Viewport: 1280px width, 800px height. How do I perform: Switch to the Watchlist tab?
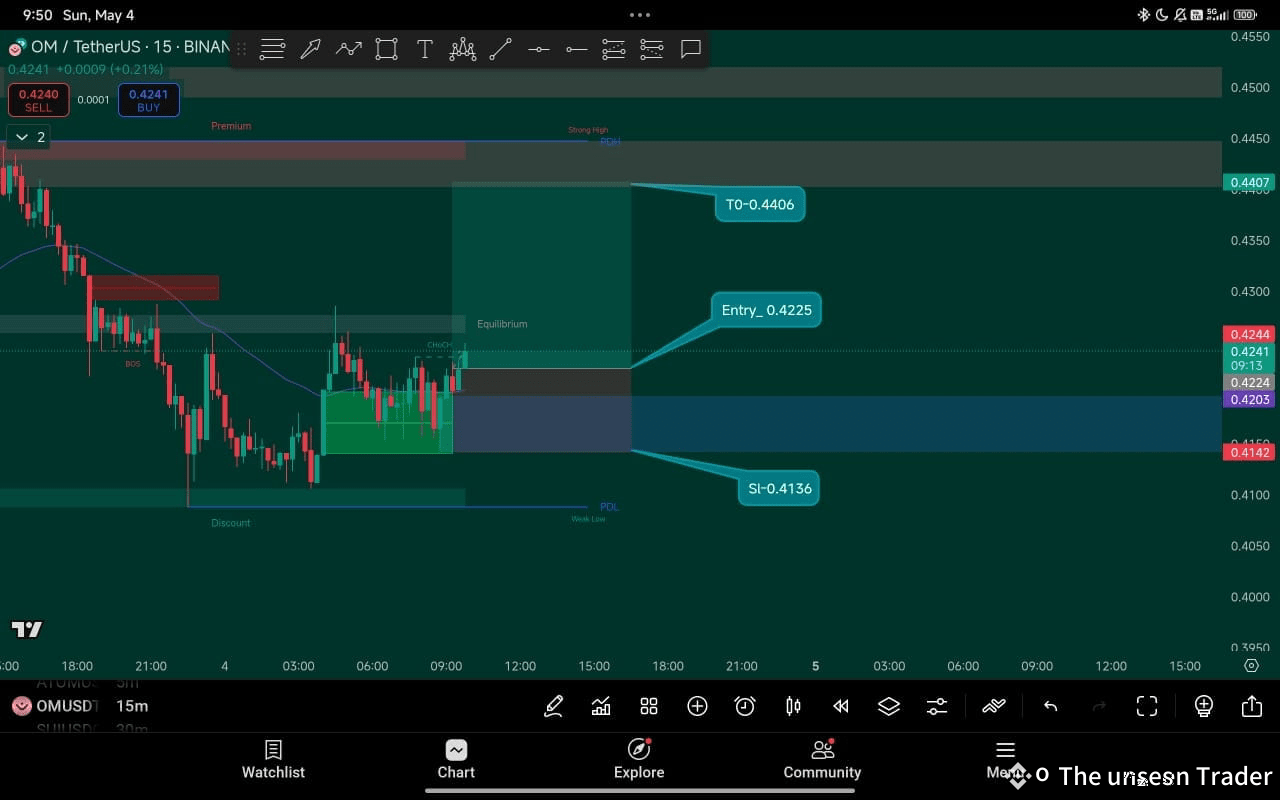click(x=272, y=760)
